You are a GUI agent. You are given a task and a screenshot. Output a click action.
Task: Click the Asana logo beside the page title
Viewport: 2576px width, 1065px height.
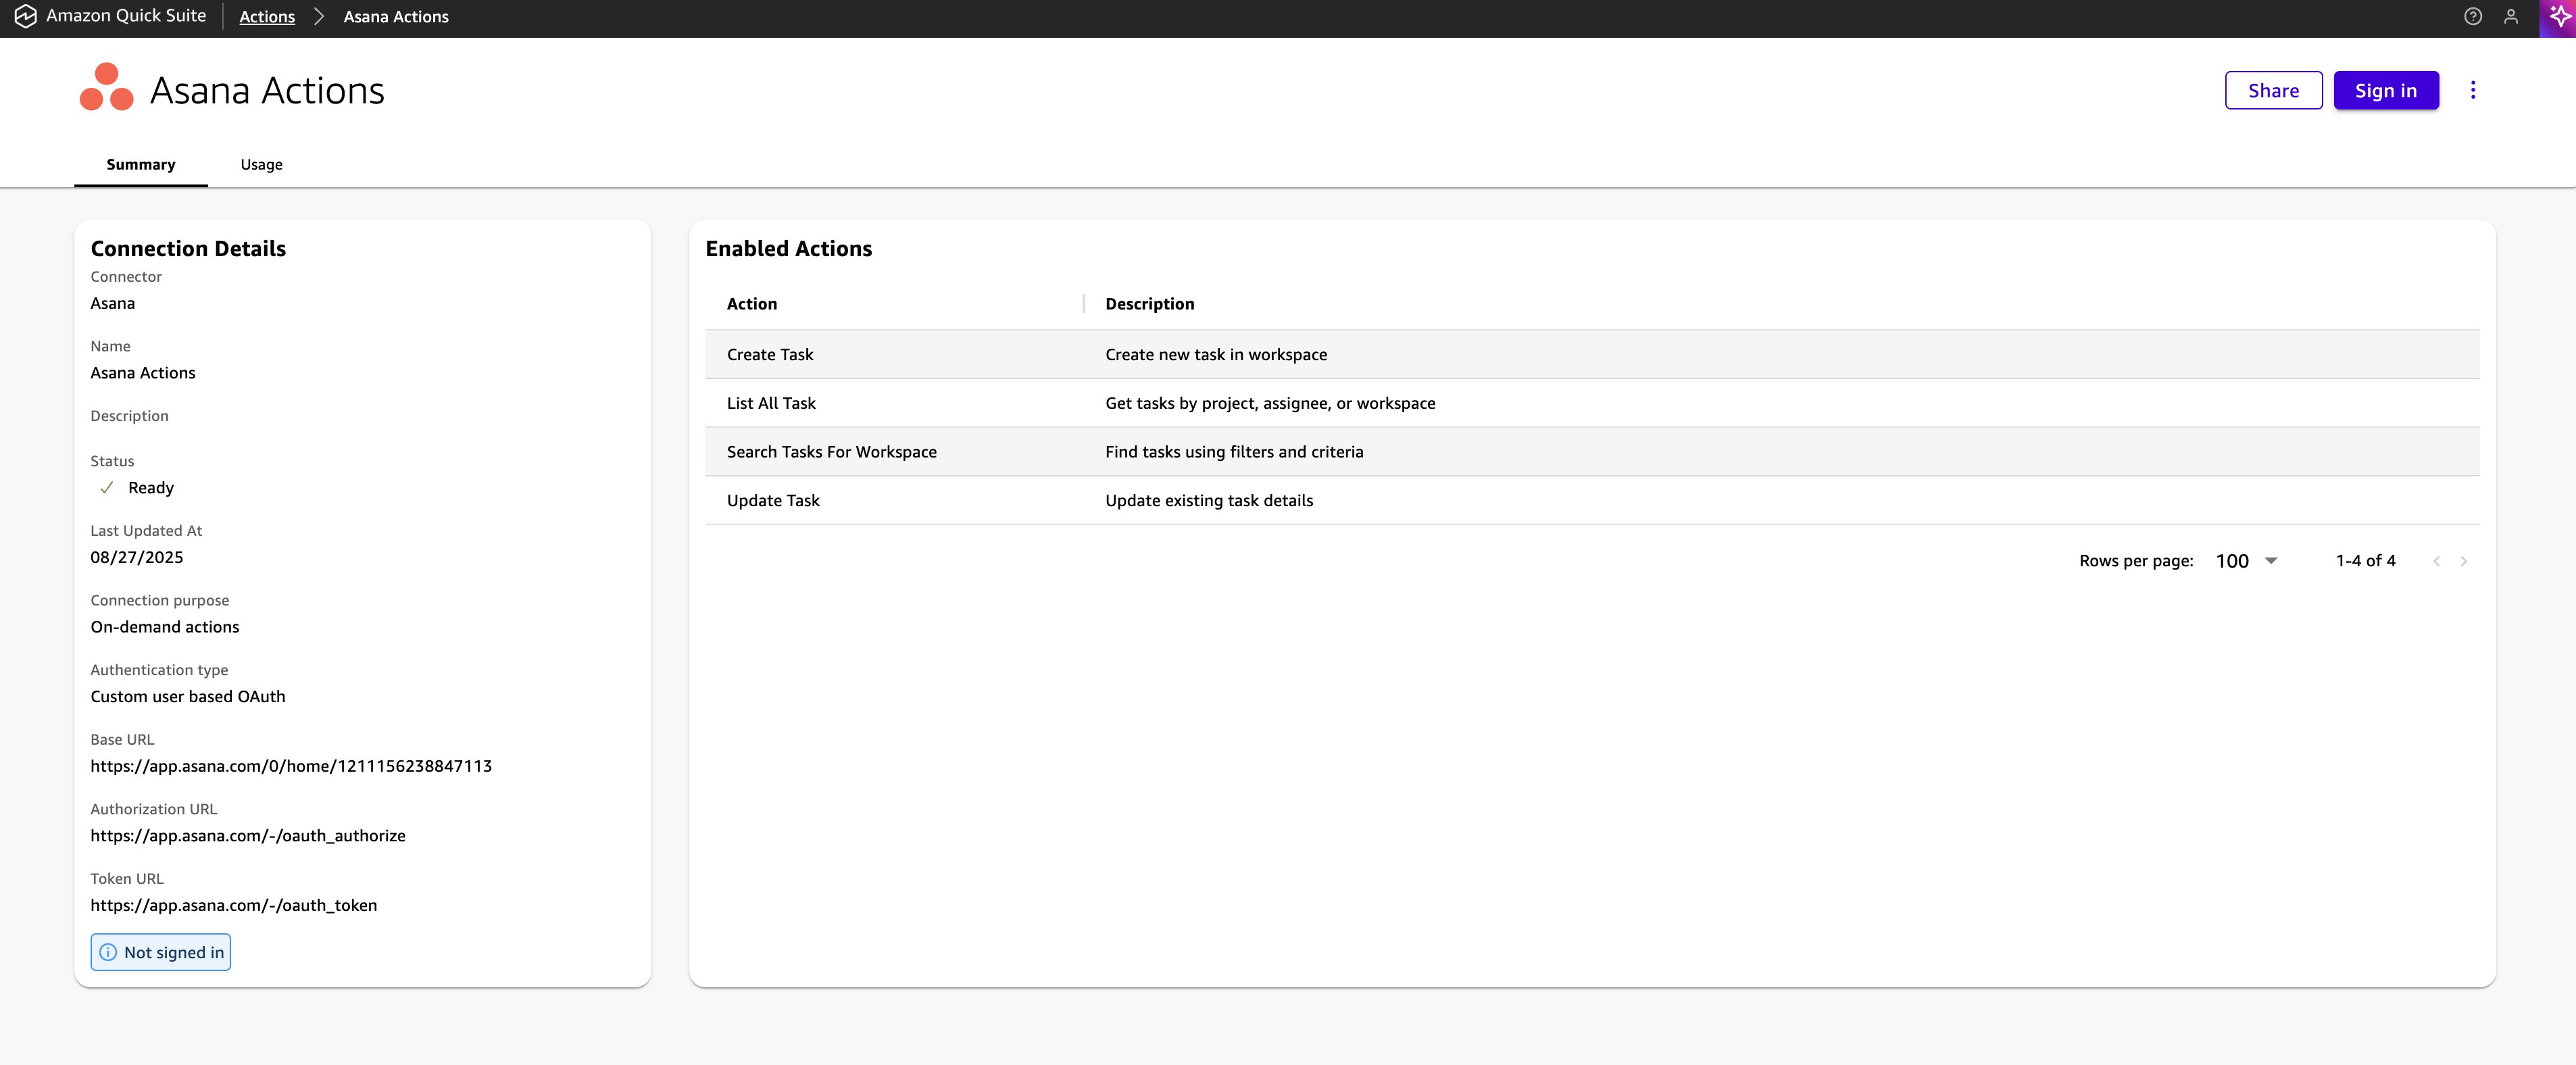click(106, 88)
